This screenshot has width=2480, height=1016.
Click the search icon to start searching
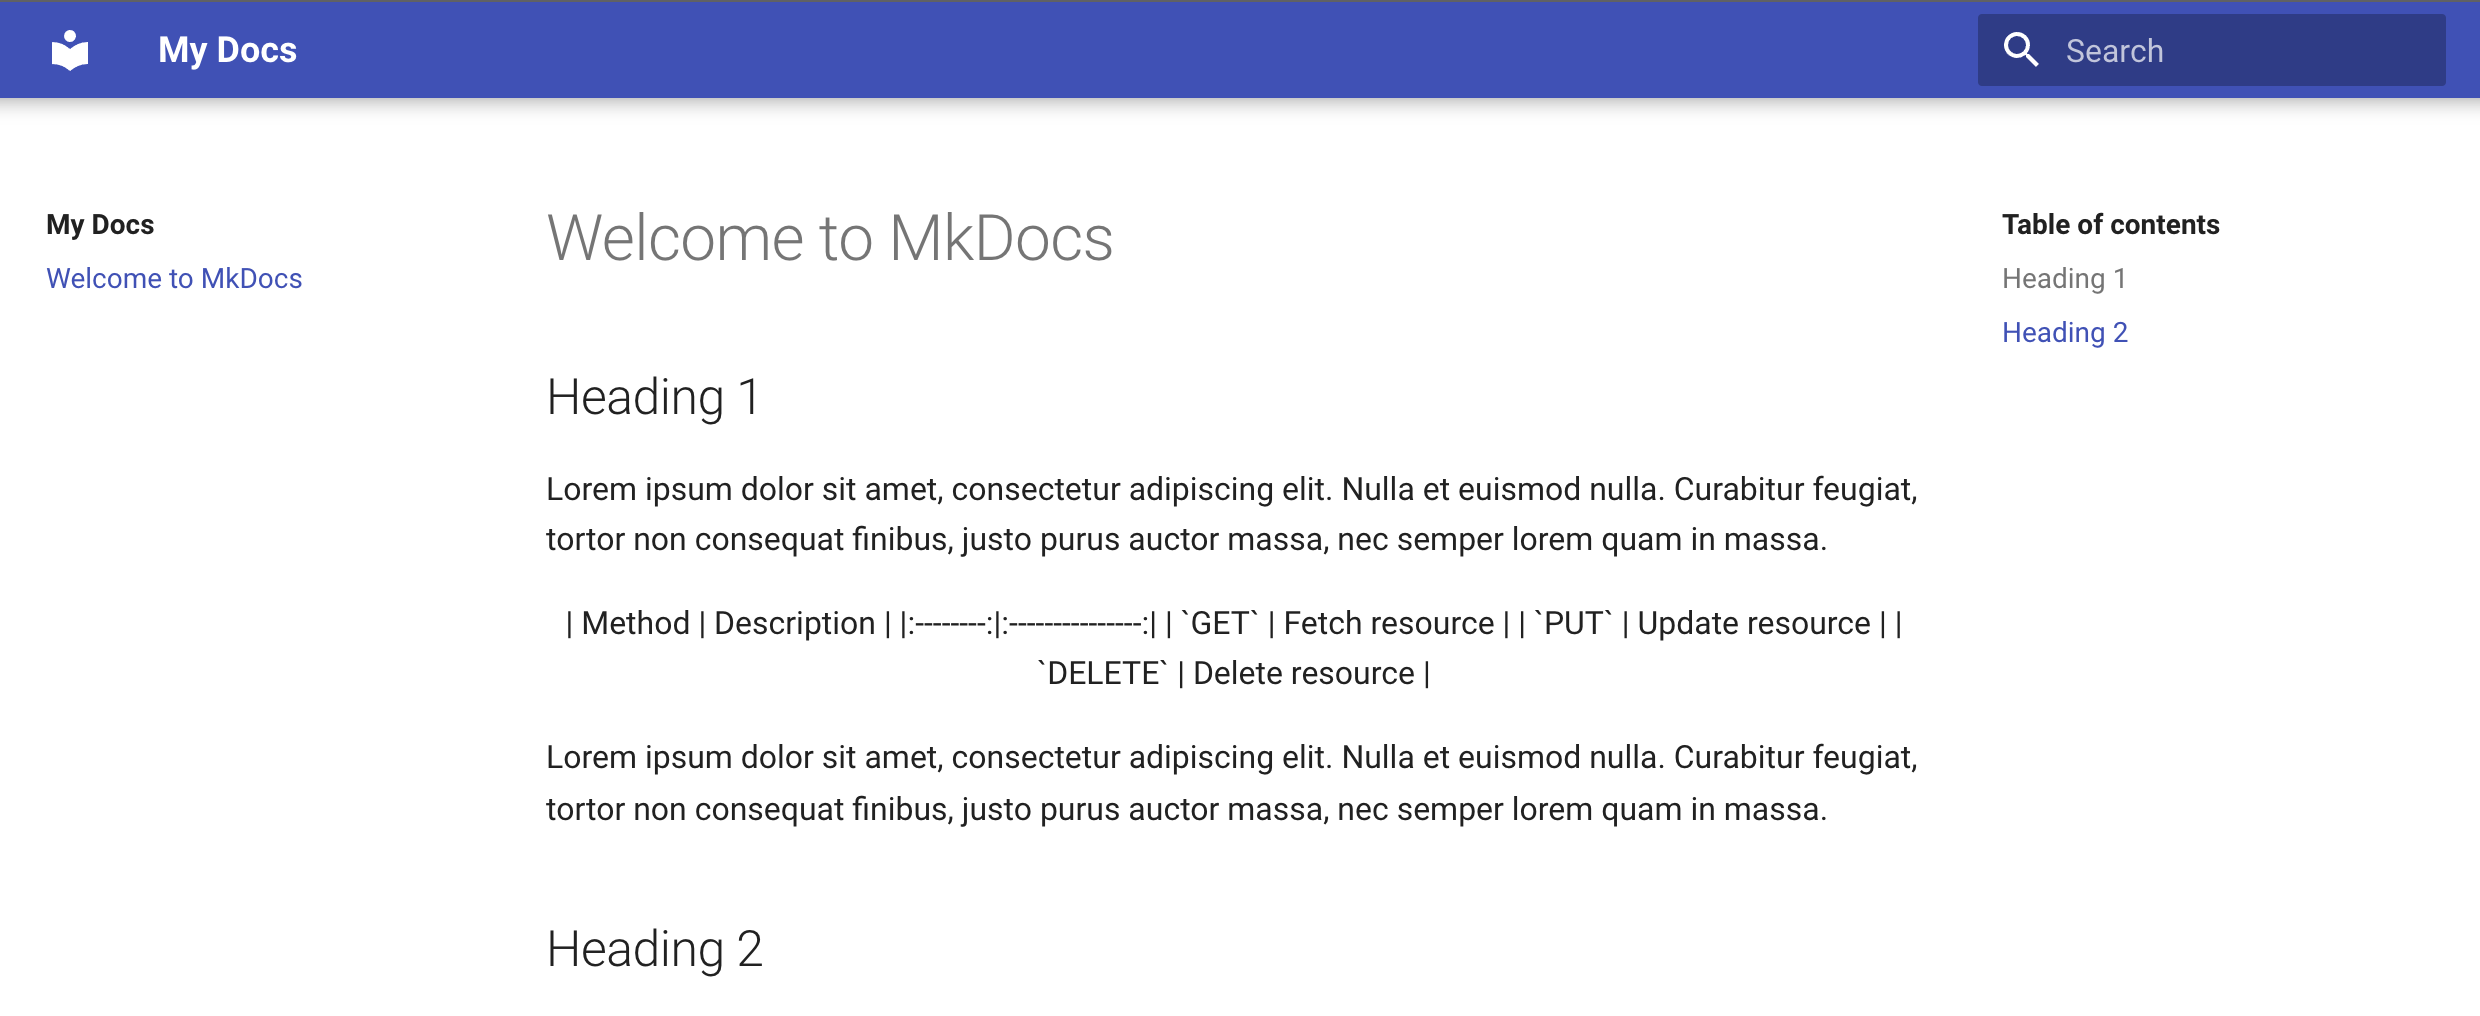pos(2022,49)
